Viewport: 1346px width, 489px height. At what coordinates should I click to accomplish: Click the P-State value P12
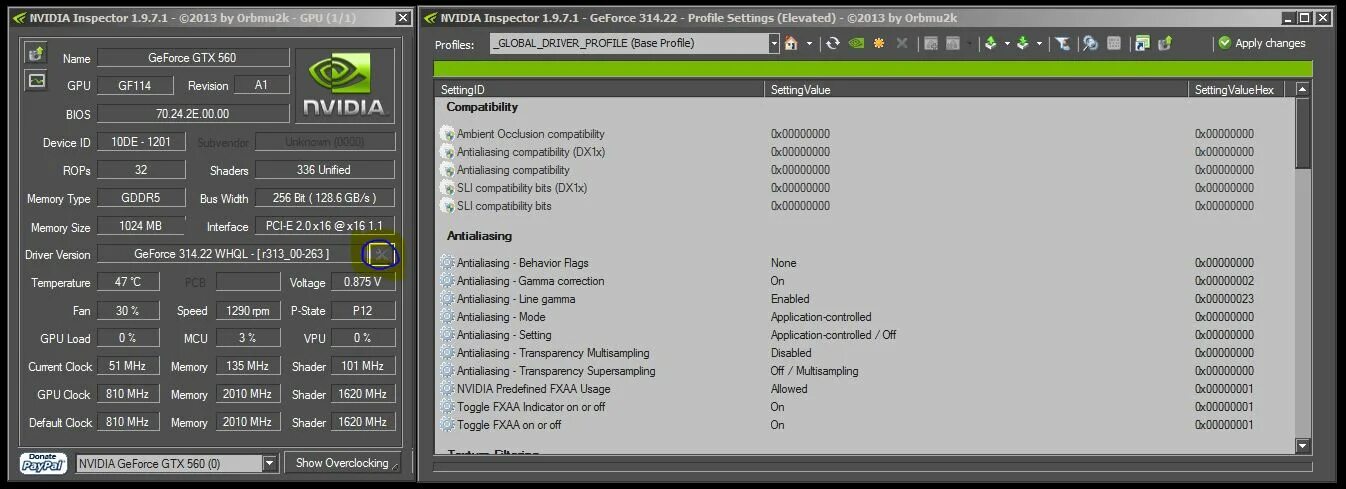[x=362, y=311]
